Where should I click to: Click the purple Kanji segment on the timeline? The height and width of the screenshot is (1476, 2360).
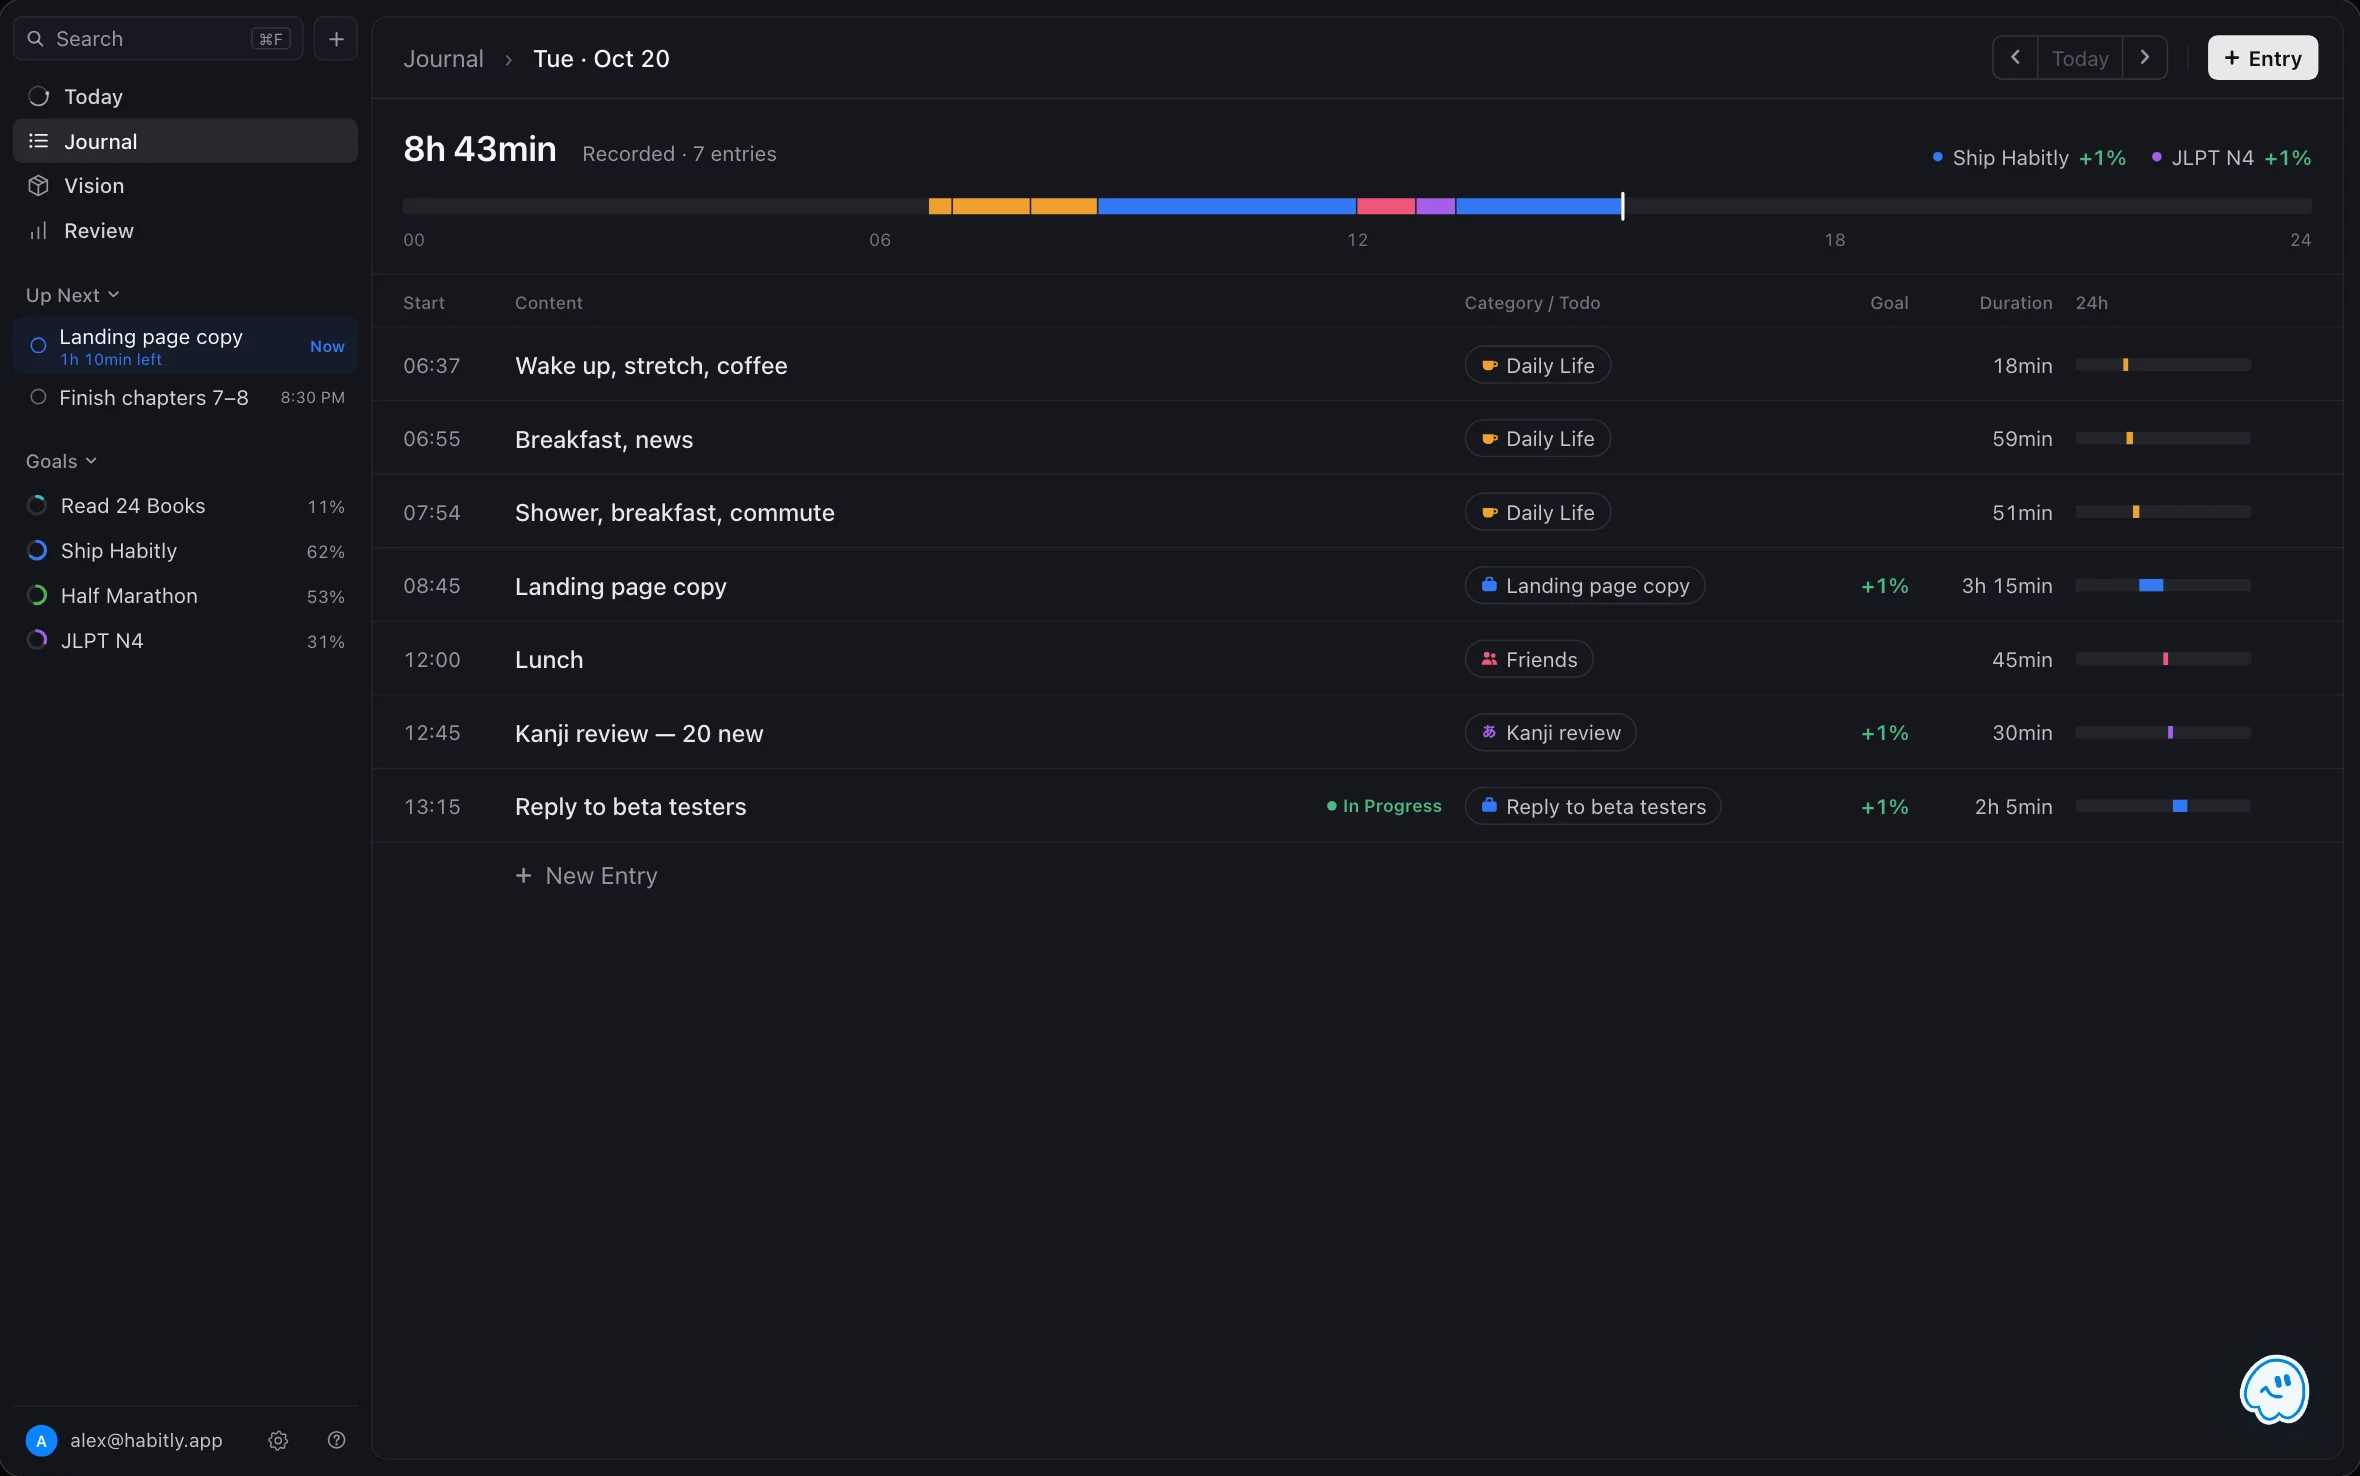pyautogui.click(x=1435, y=206)
